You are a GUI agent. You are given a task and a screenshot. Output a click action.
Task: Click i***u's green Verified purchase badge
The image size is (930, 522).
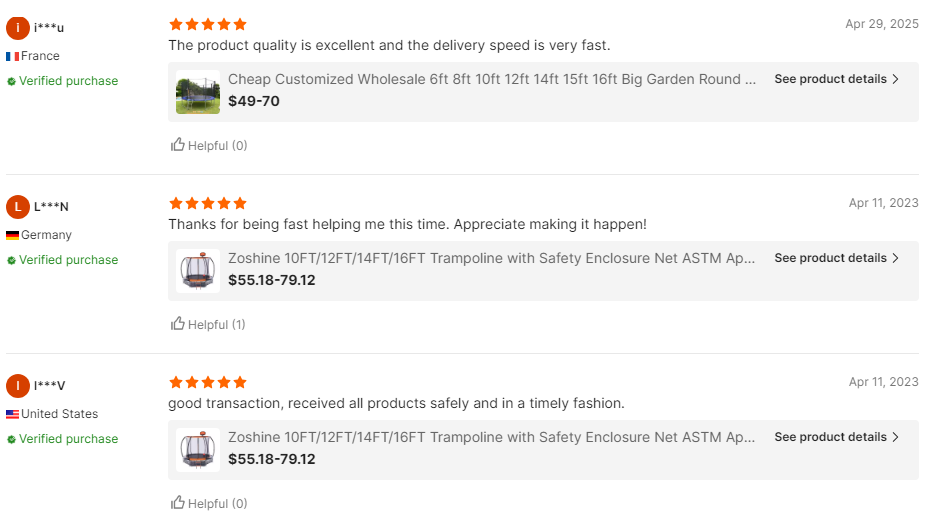(63, 81)
